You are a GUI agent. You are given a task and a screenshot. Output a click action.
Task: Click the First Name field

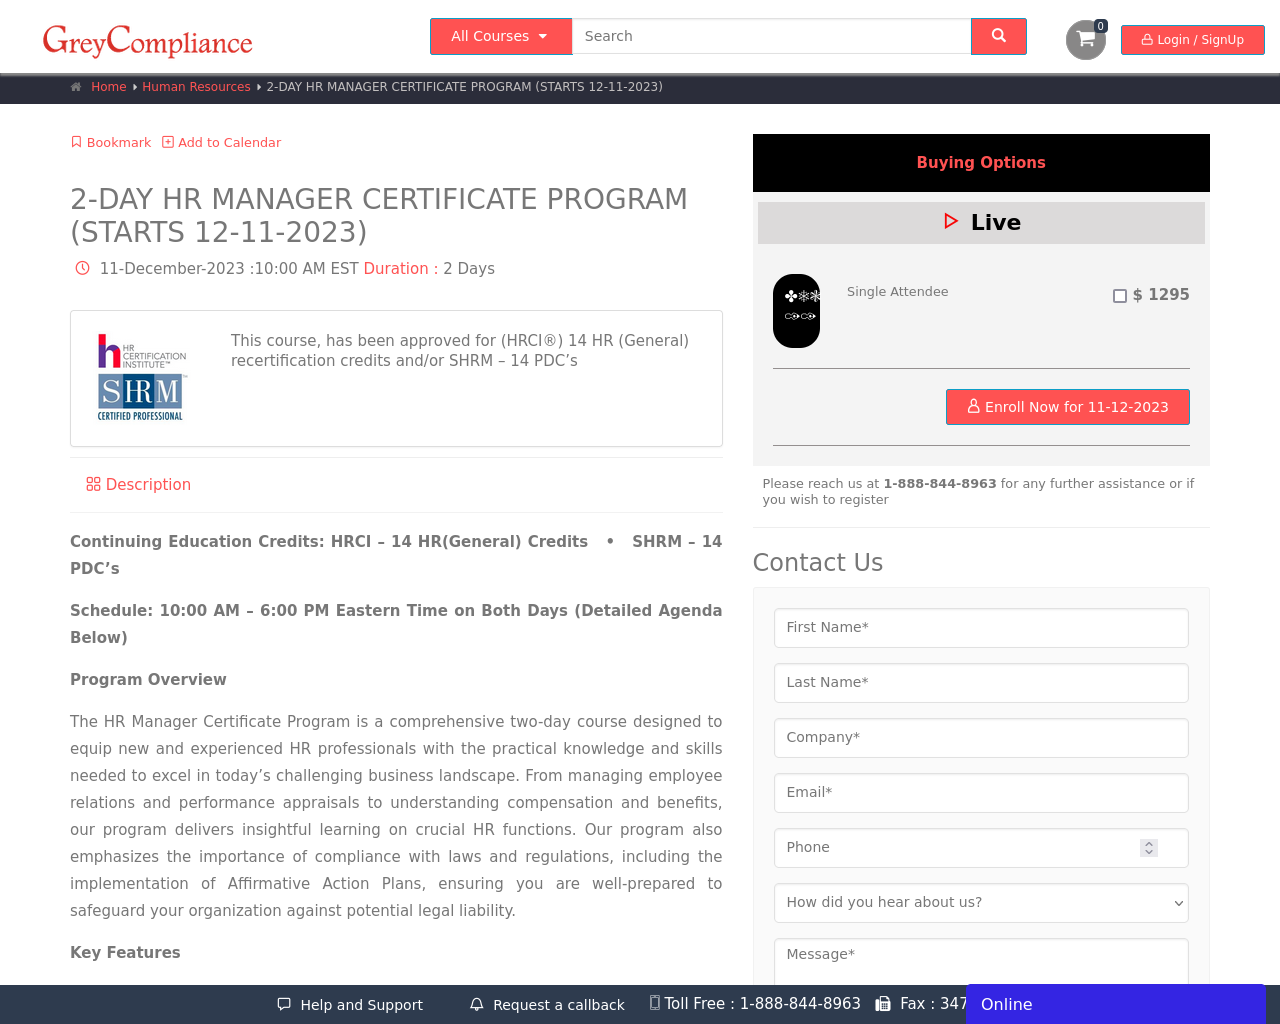981,628
